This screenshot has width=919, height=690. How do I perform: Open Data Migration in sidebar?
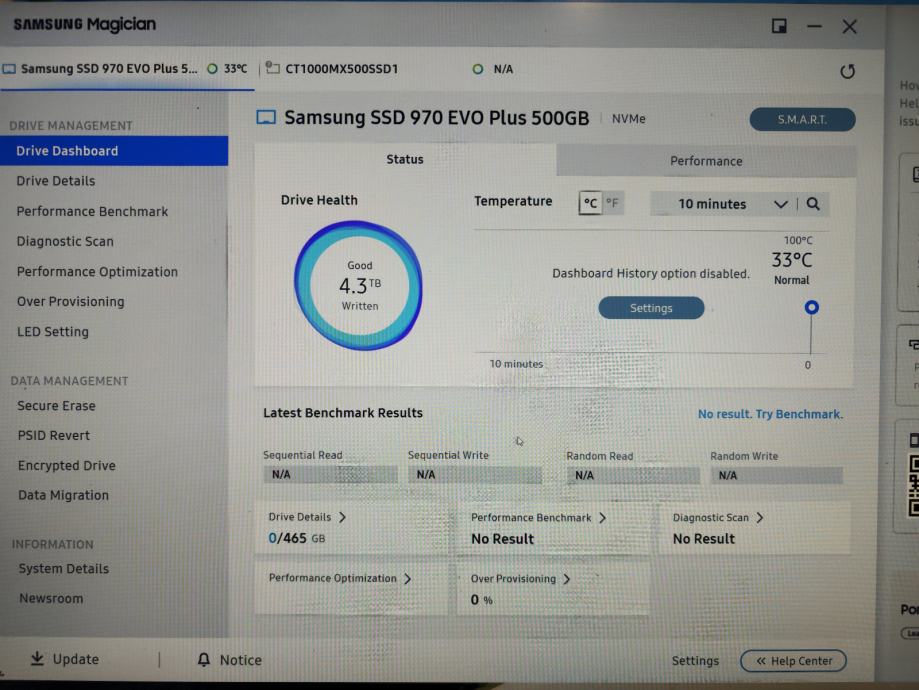point(63,495)
